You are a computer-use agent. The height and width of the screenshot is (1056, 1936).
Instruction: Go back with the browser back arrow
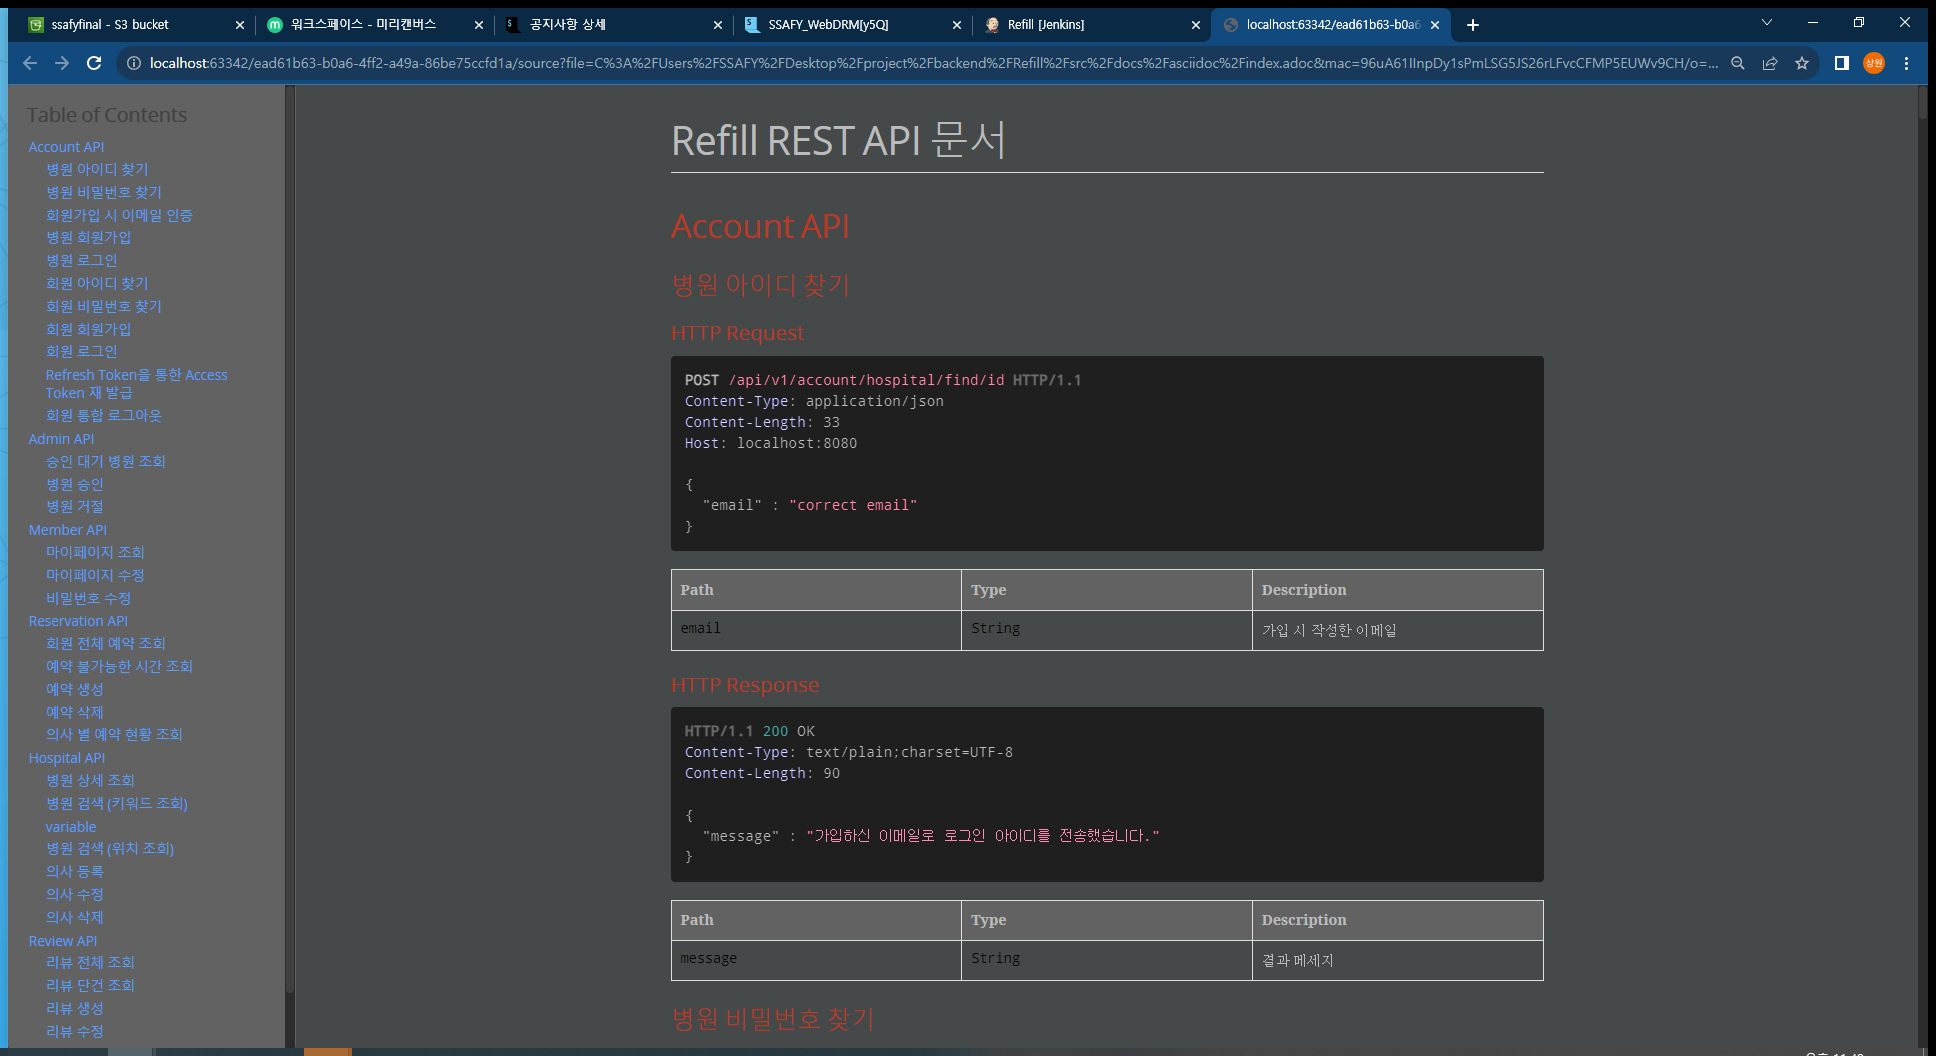pos(30,63)
